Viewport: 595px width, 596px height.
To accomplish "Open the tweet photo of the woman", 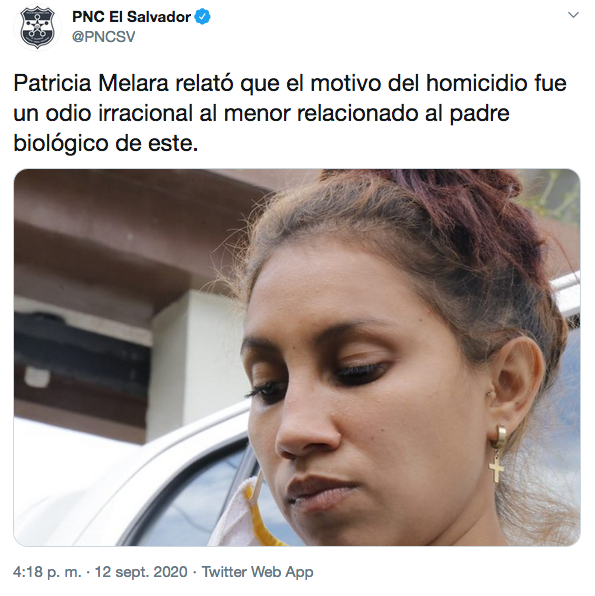I will point(297,357).
